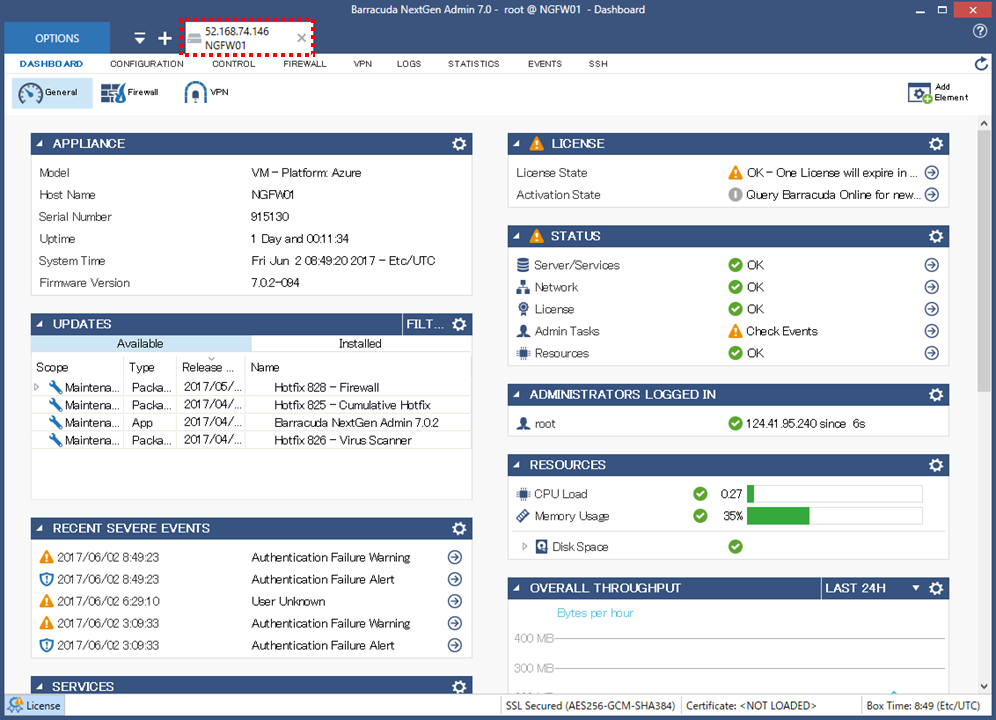Screen dimensions: 996x720
Task: Open ADMINISTRATORS LOGGED IN settings gear
Action: point(936,395)
